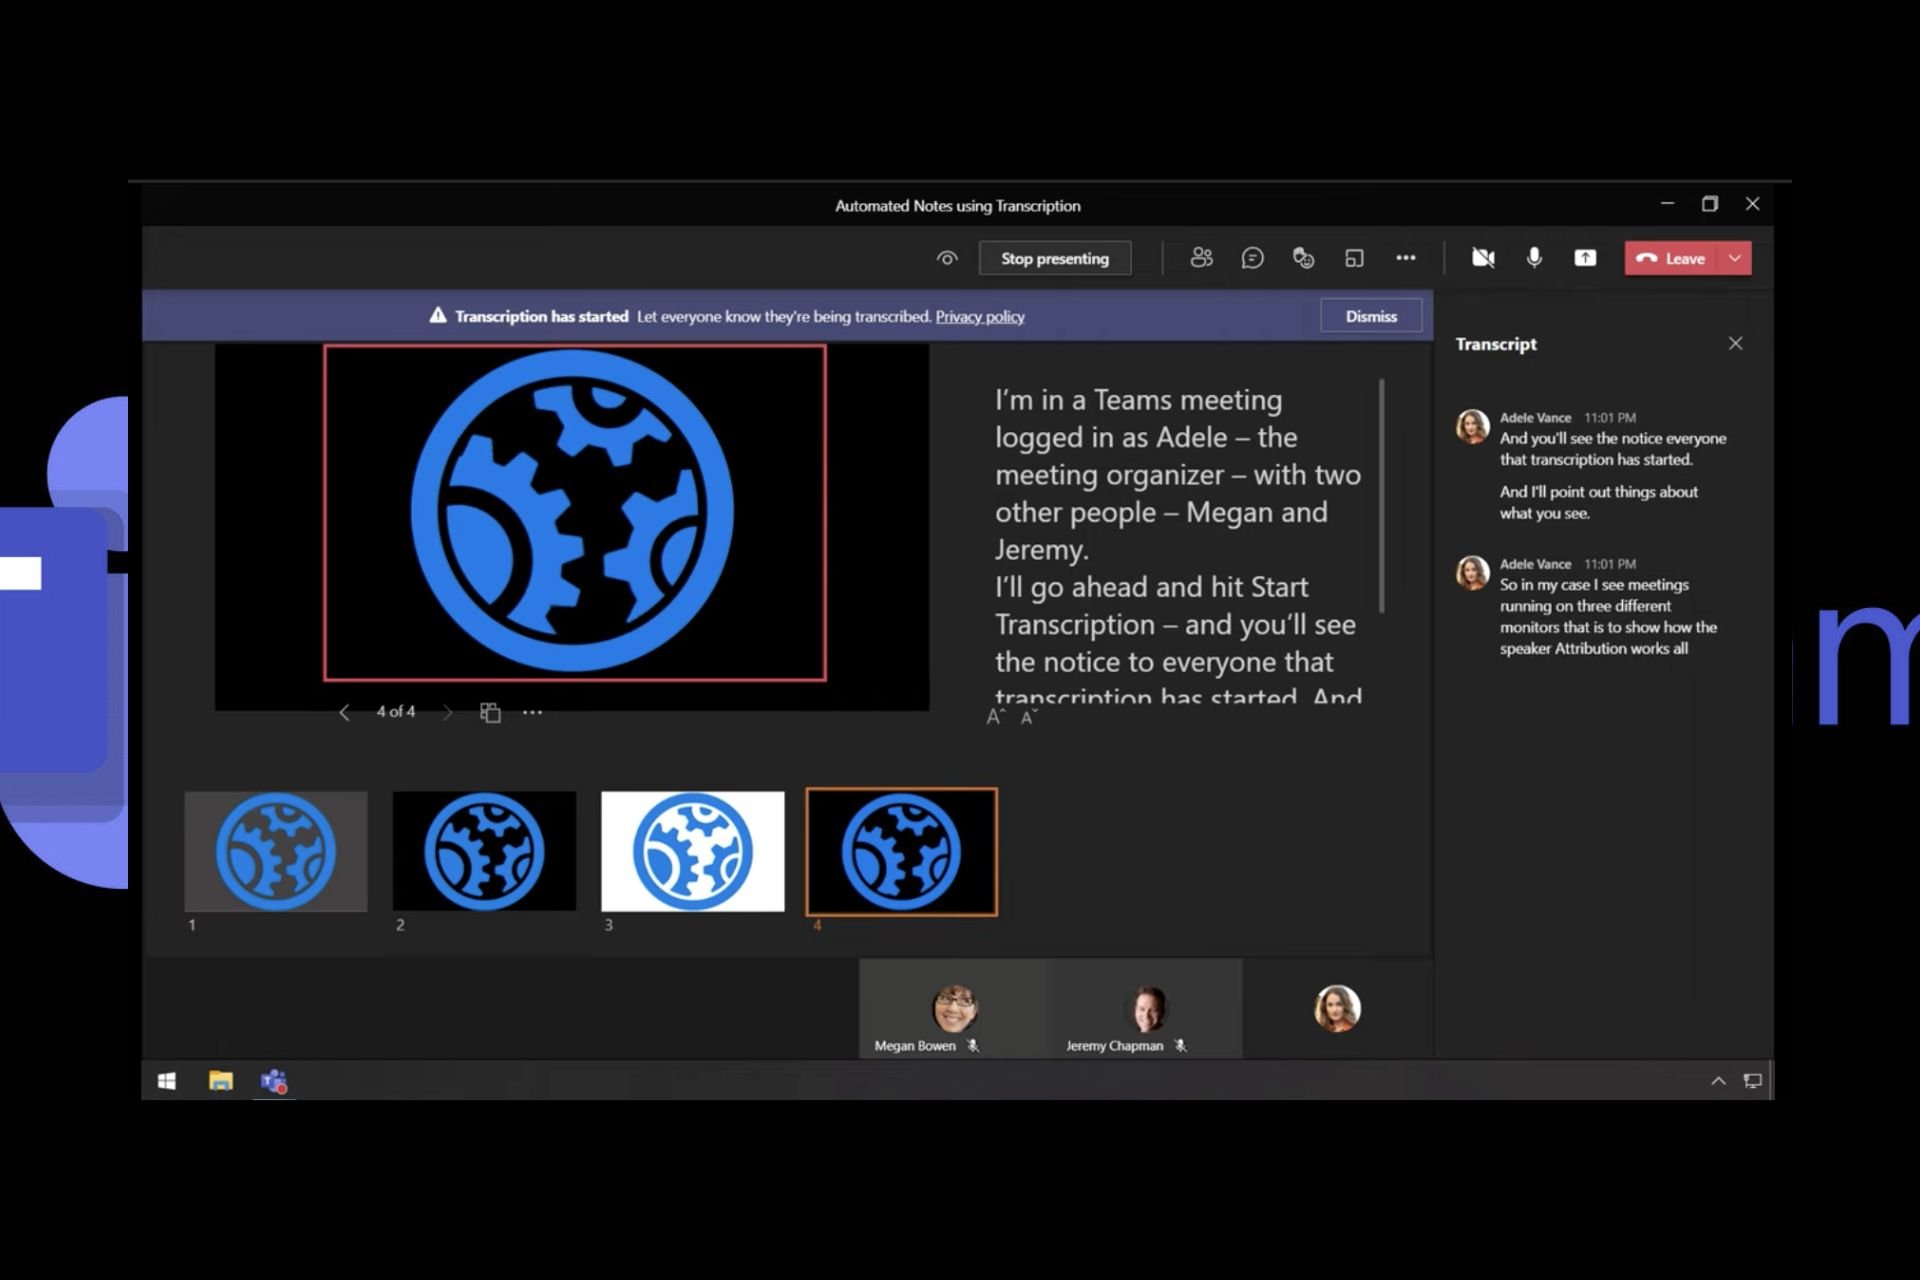The width and height of the screenshot is (1920, 1280).
Task: Open the meeting chat icon
Action: [1252, 258]
